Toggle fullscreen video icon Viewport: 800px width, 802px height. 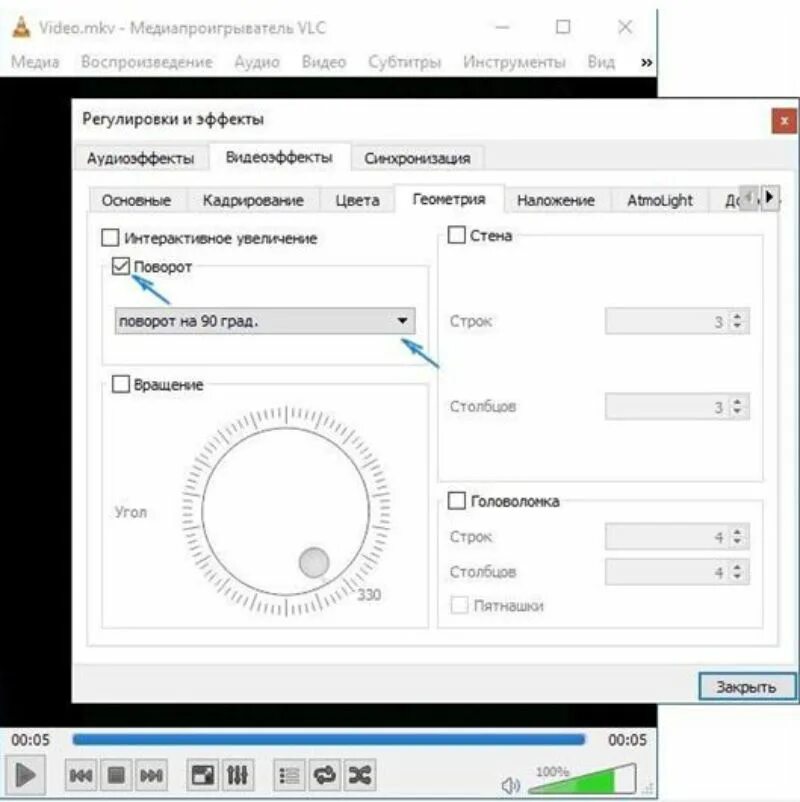click(x=203, y=775)
